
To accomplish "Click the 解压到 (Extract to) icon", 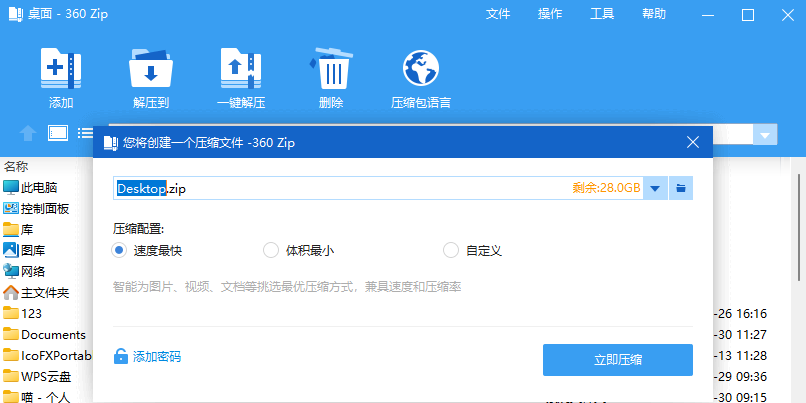I will 151,68.
